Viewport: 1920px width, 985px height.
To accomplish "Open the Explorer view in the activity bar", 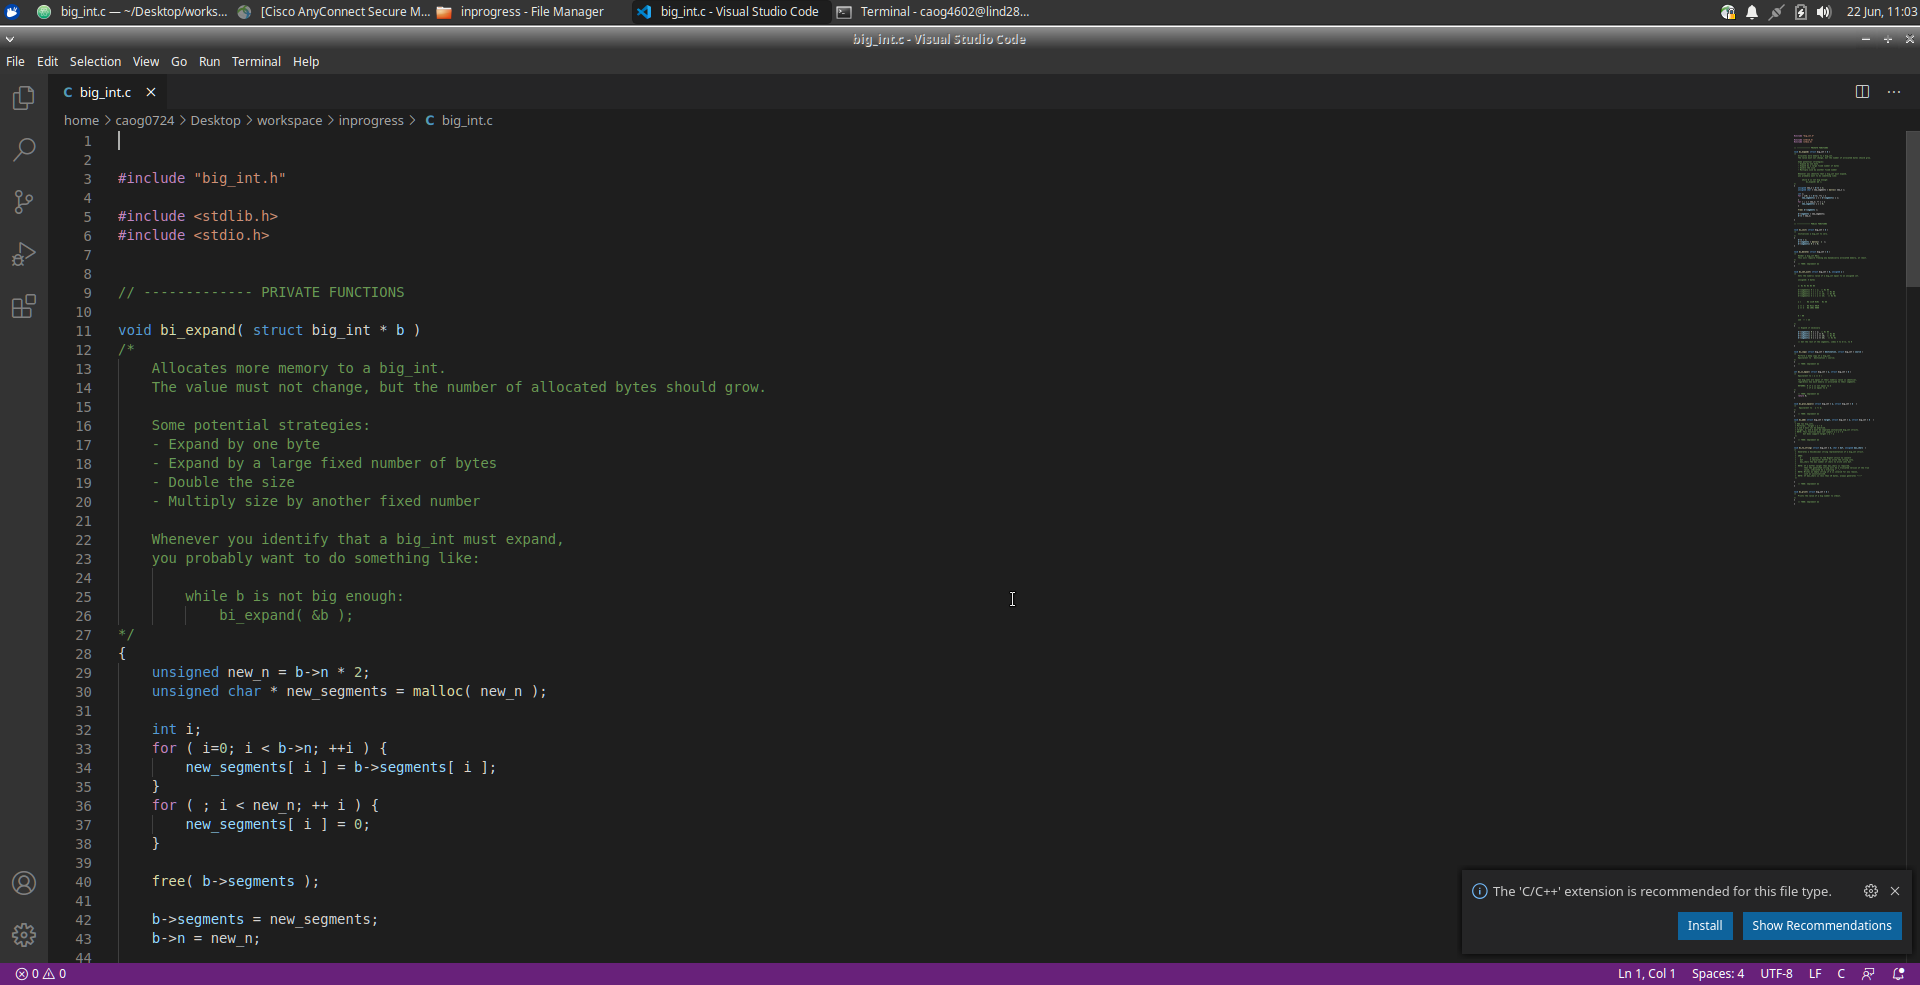I will click(24, 98).
